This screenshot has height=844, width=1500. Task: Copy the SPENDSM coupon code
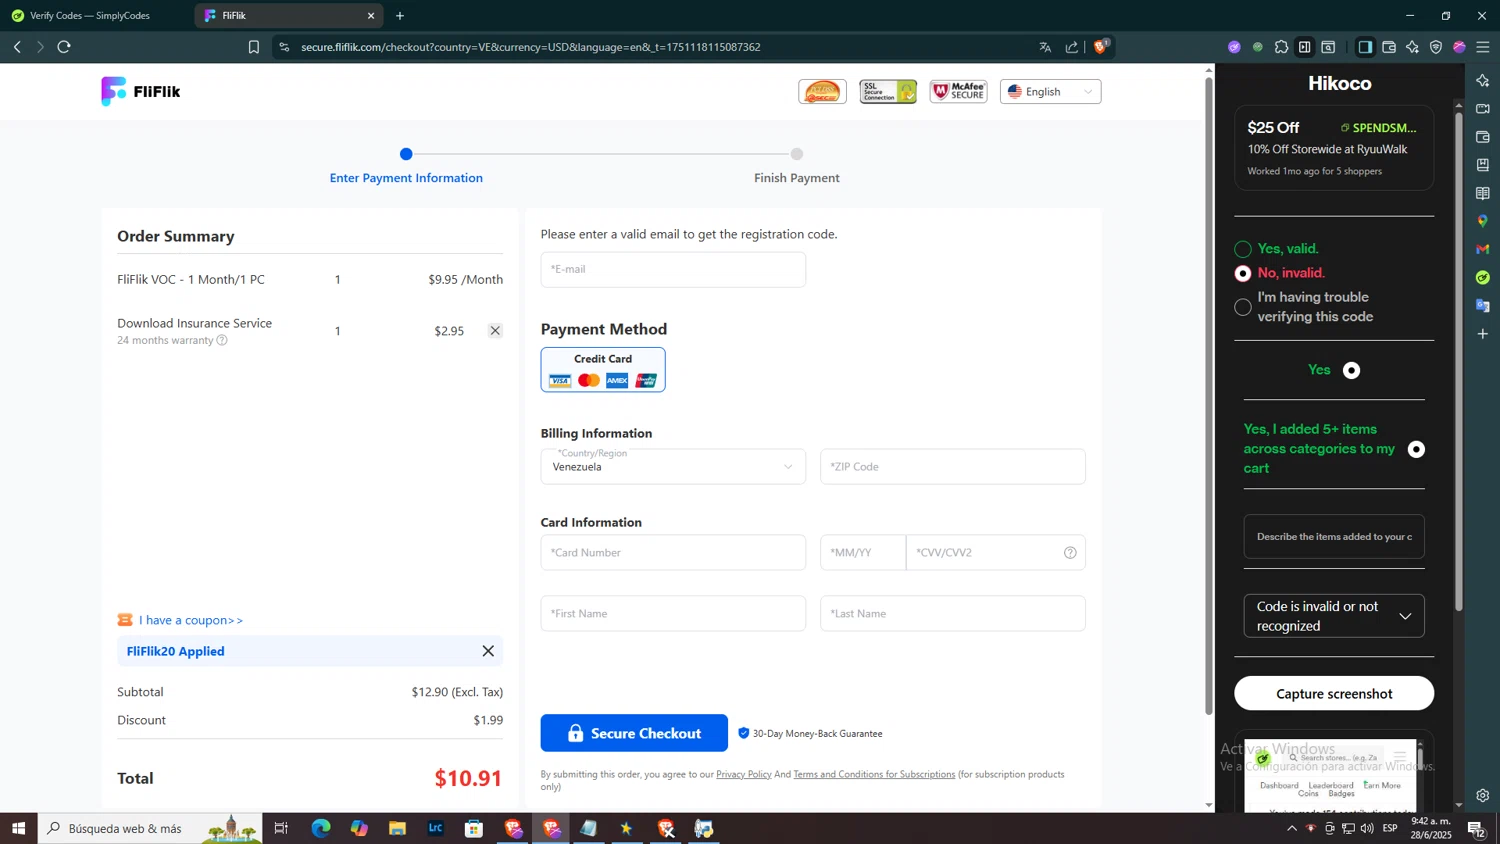tap(1380, 128)
